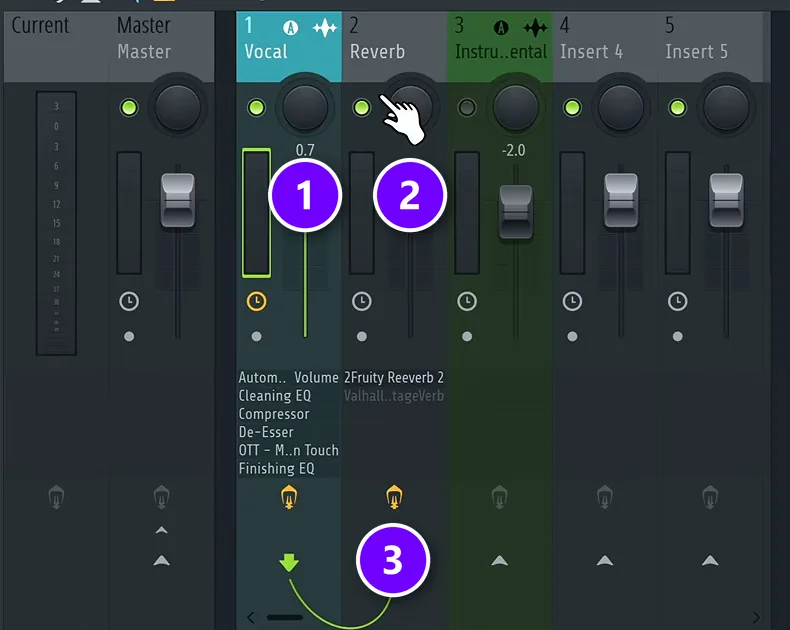Mute the Reverb track using its green LED
The image size is (790, 630).
click(x=362, y=107)
